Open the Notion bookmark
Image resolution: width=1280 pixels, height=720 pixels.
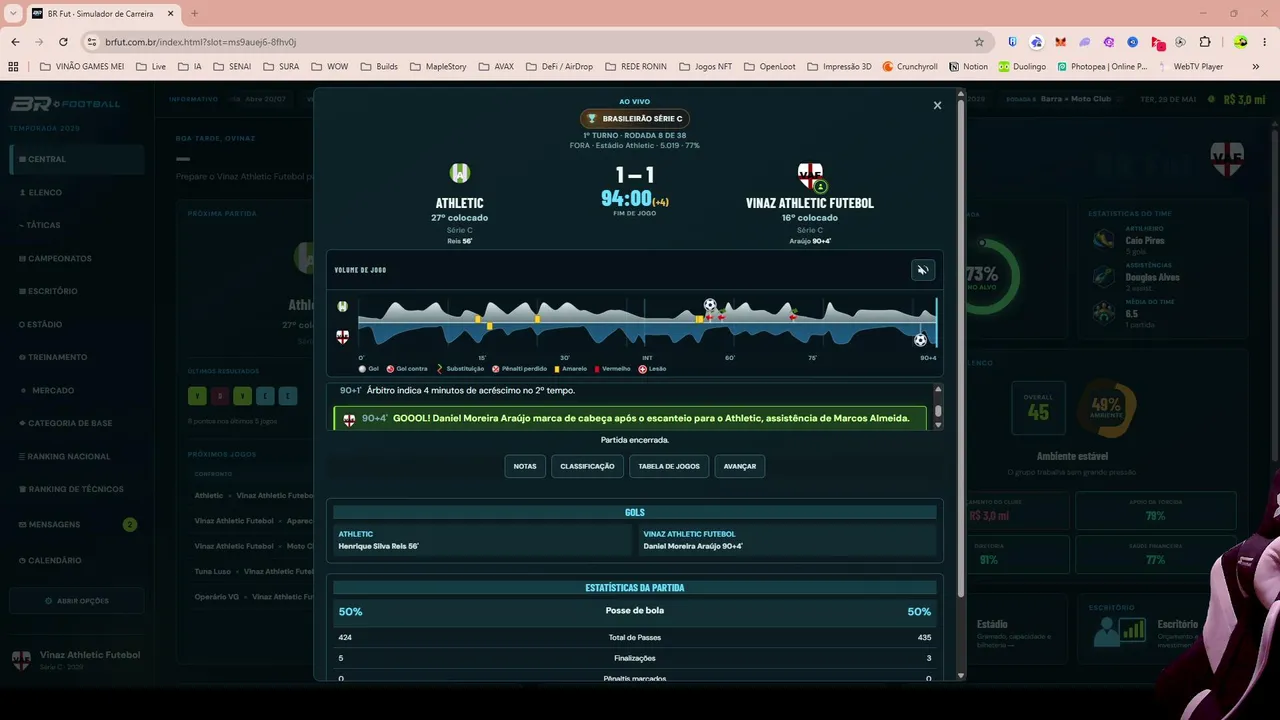click(x=967, y=67)
